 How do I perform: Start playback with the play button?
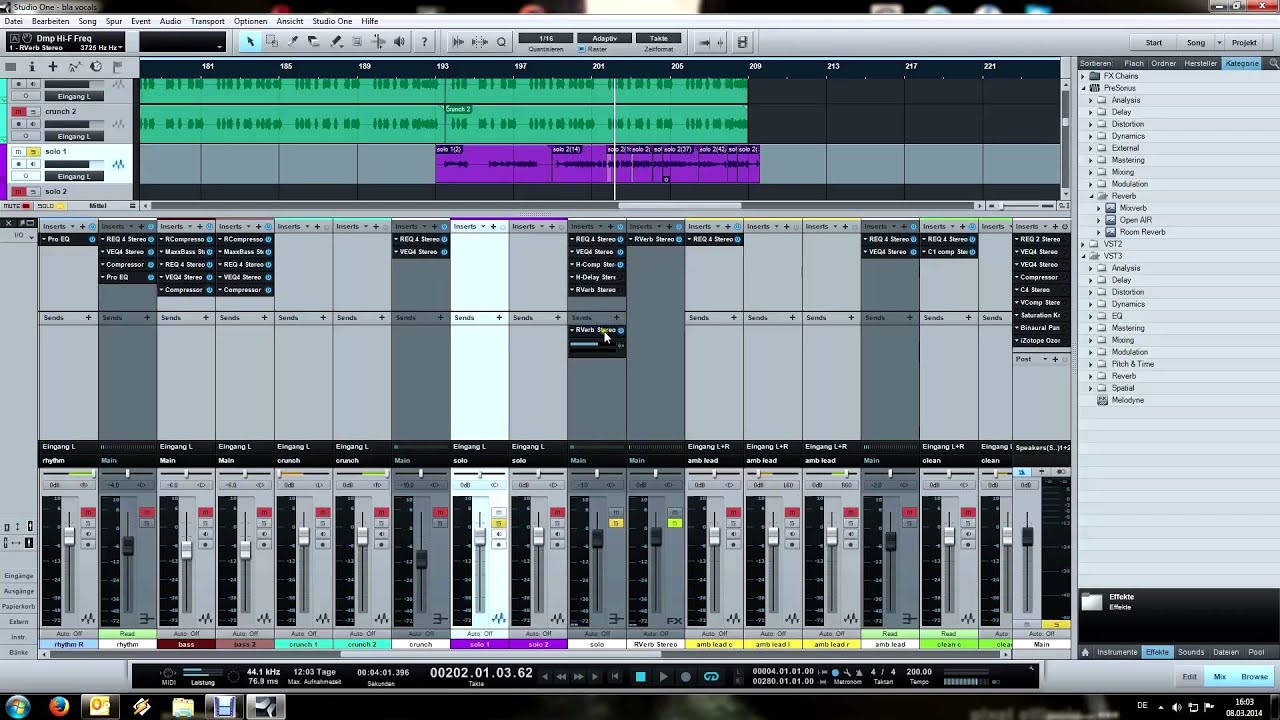663,677
